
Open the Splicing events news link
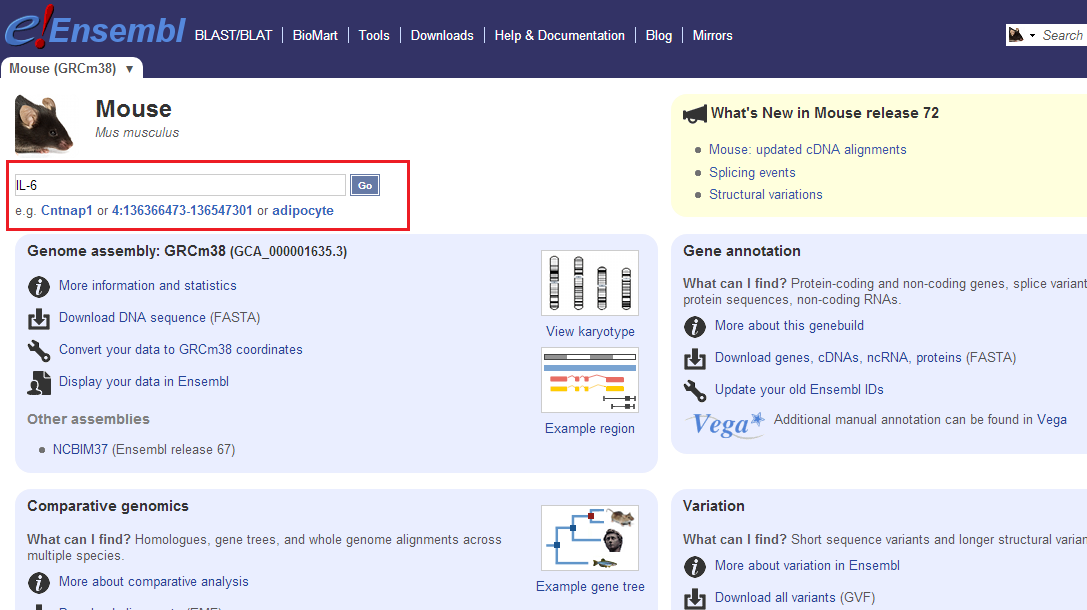pyautogui.click(x=752, y=172)
